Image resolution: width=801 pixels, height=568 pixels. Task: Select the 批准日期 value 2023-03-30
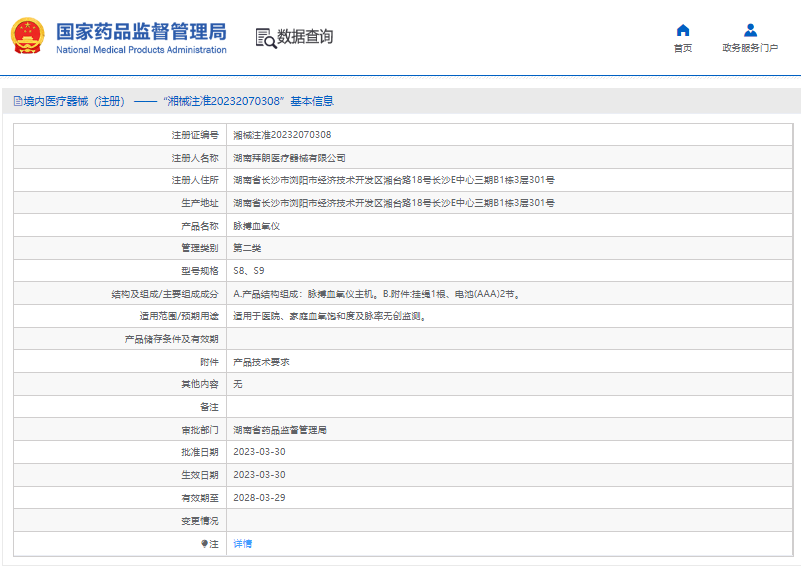[x=260, y=452]
